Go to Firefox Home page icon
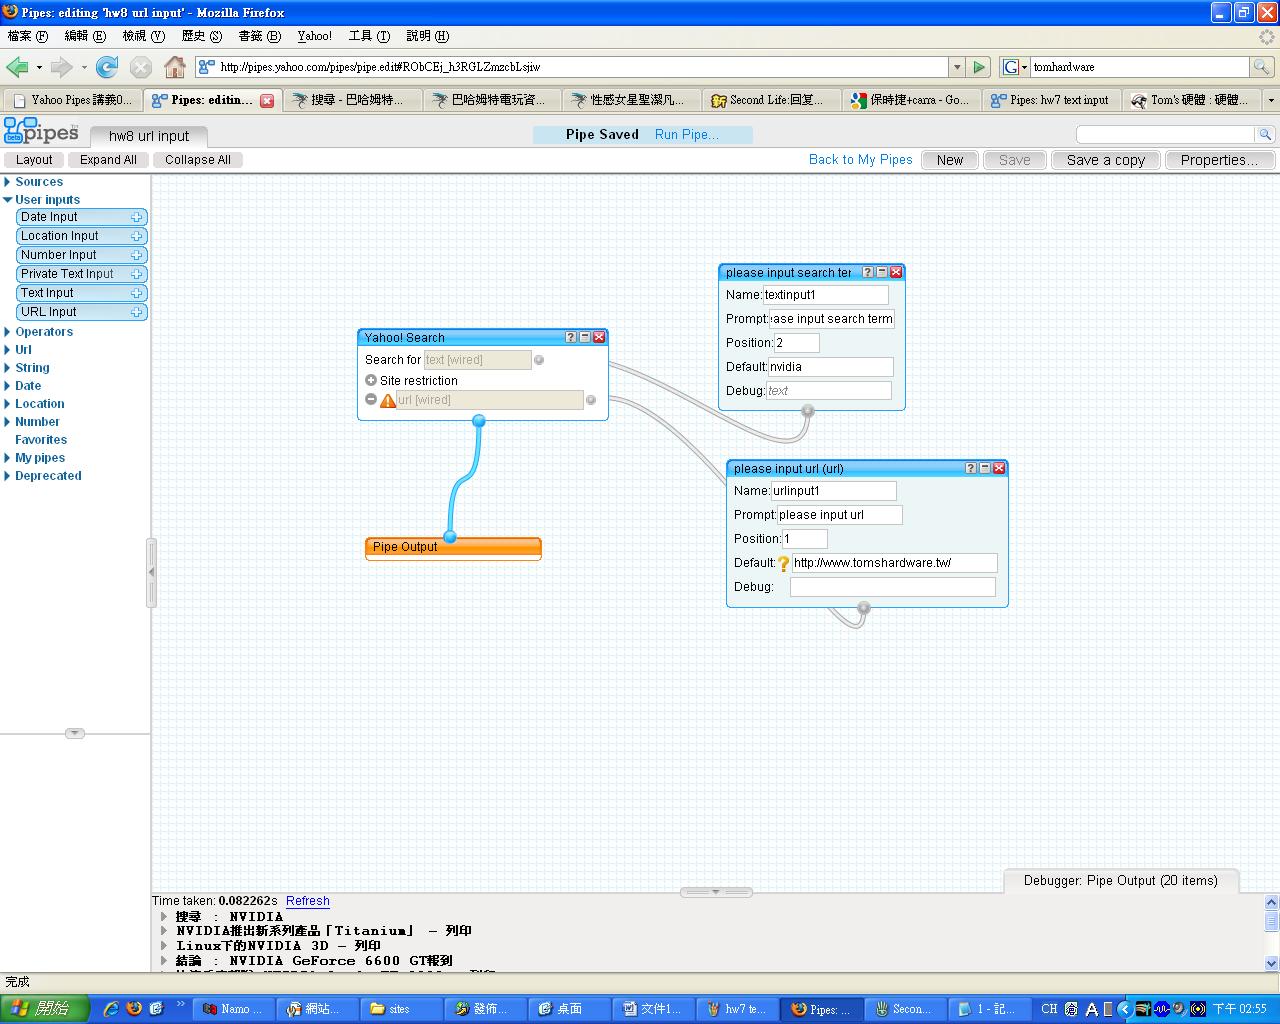The image size is (1280, 1024). point(175,67)
